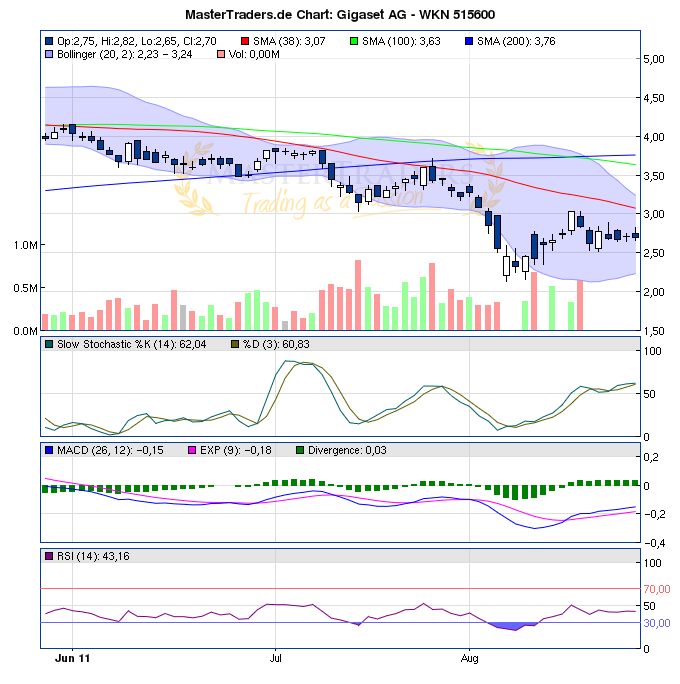The height and width of the screenshot is (684, 680).
Task: Click the 2,00 price axis label
Action: tap(654, 292)
